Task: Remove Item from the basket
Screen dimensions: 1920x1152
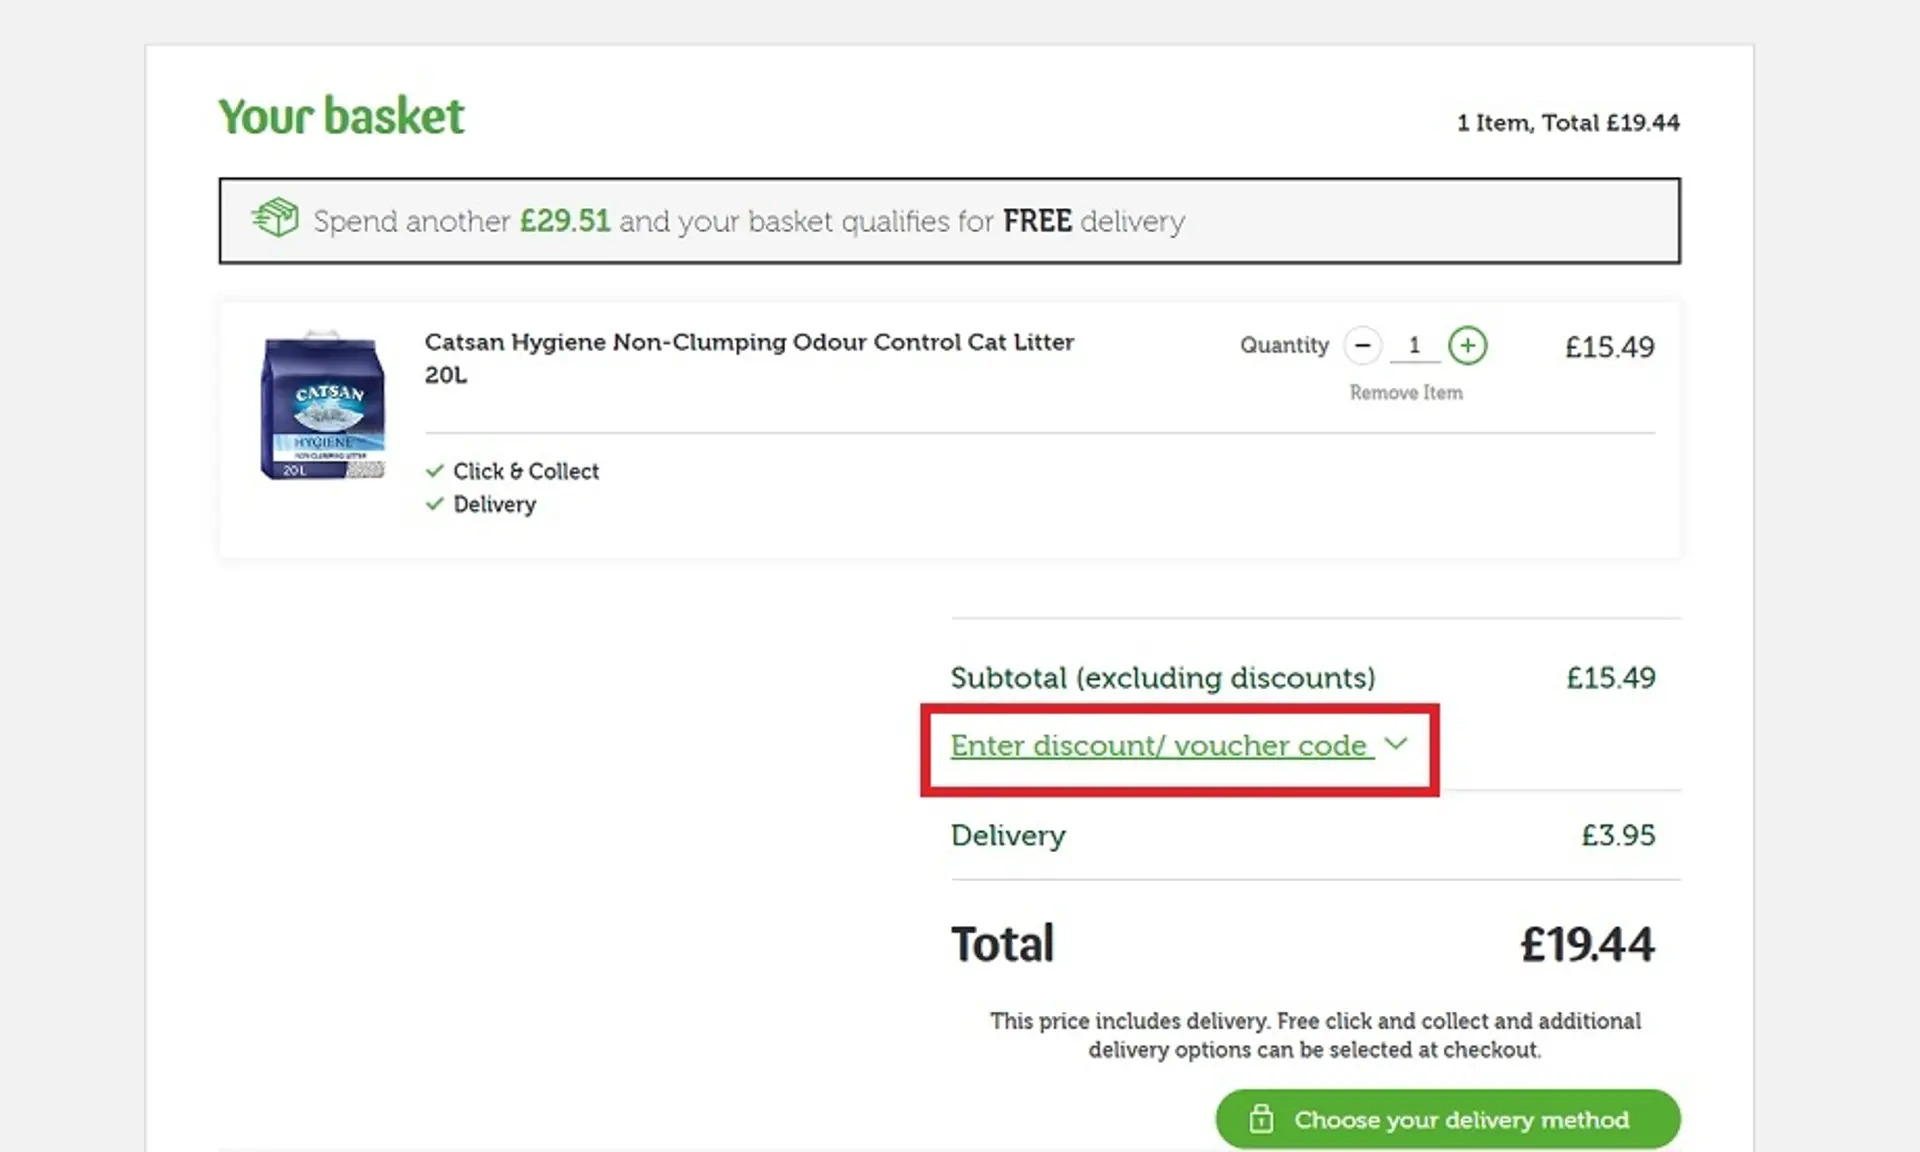Action: (x=1406, y=393)
